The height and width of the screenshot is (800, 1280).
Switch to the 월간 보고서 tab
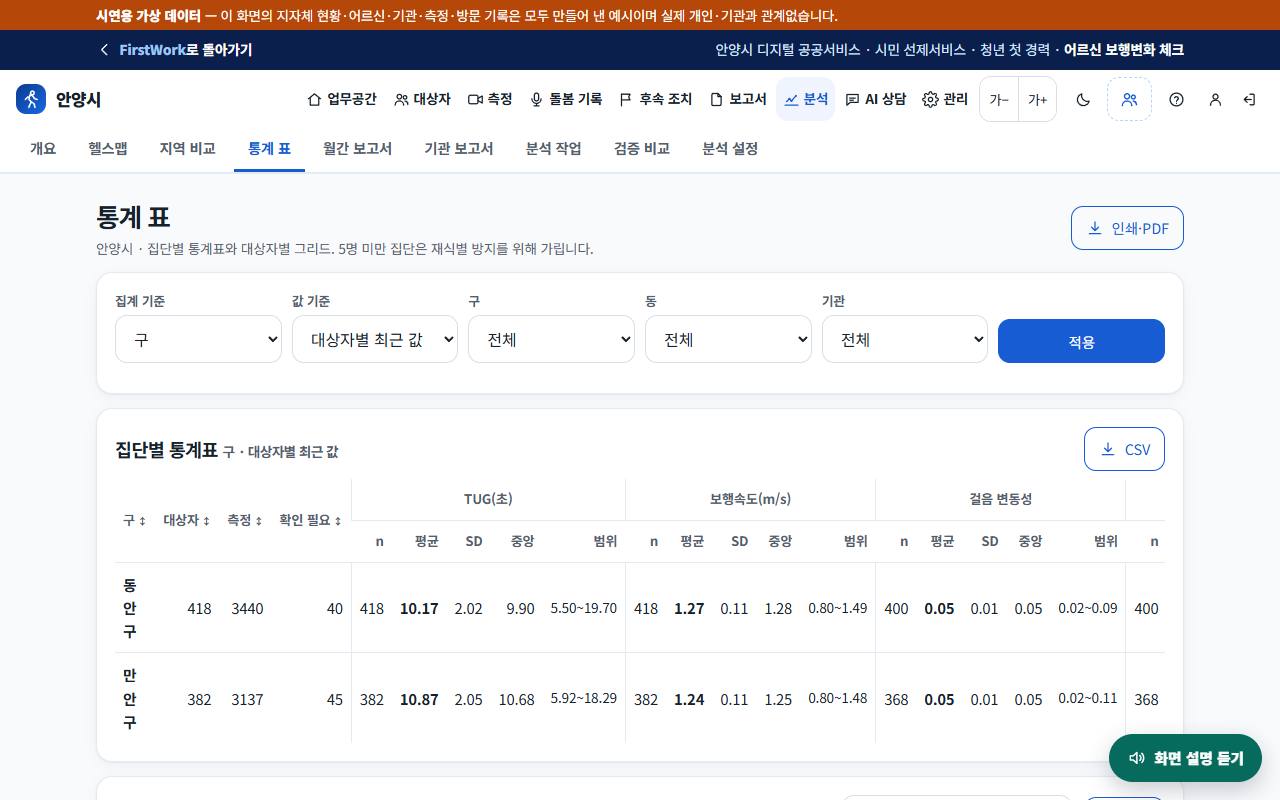coord(357,148)
